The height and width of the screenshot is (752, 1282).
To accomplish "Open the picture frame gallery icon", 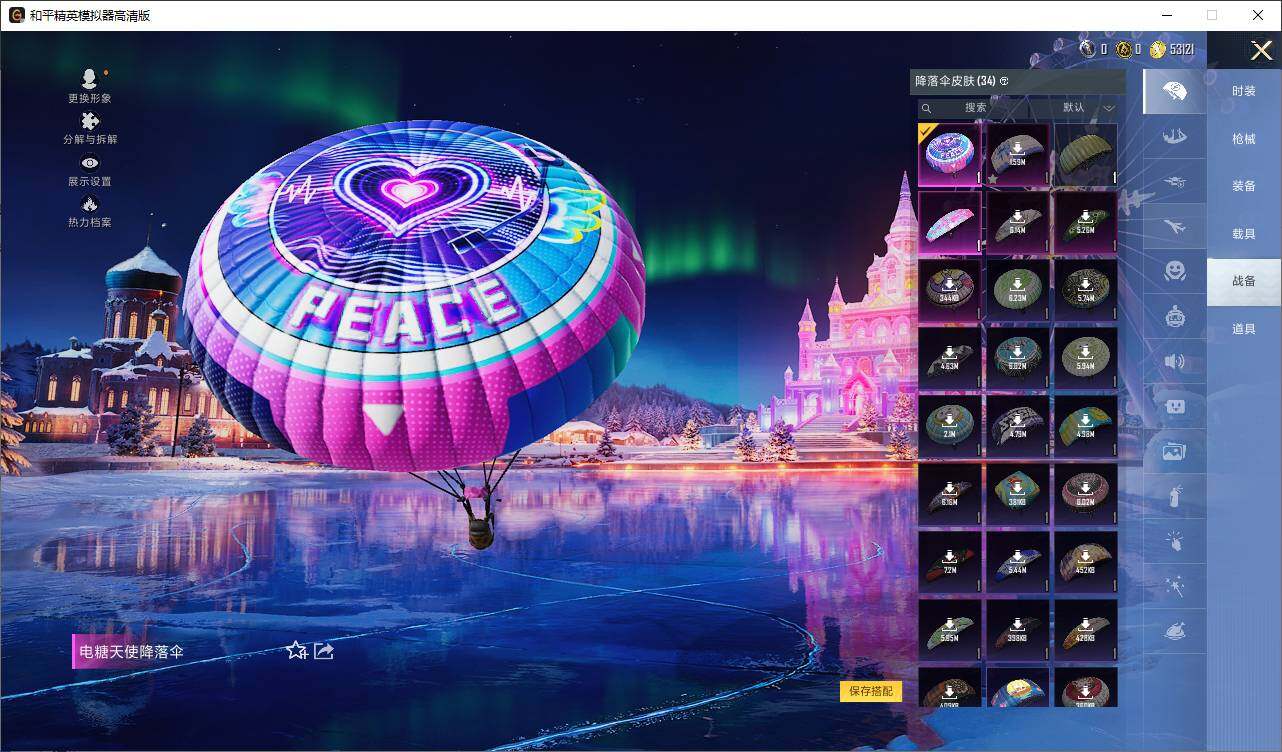I will pos(1174,450).
